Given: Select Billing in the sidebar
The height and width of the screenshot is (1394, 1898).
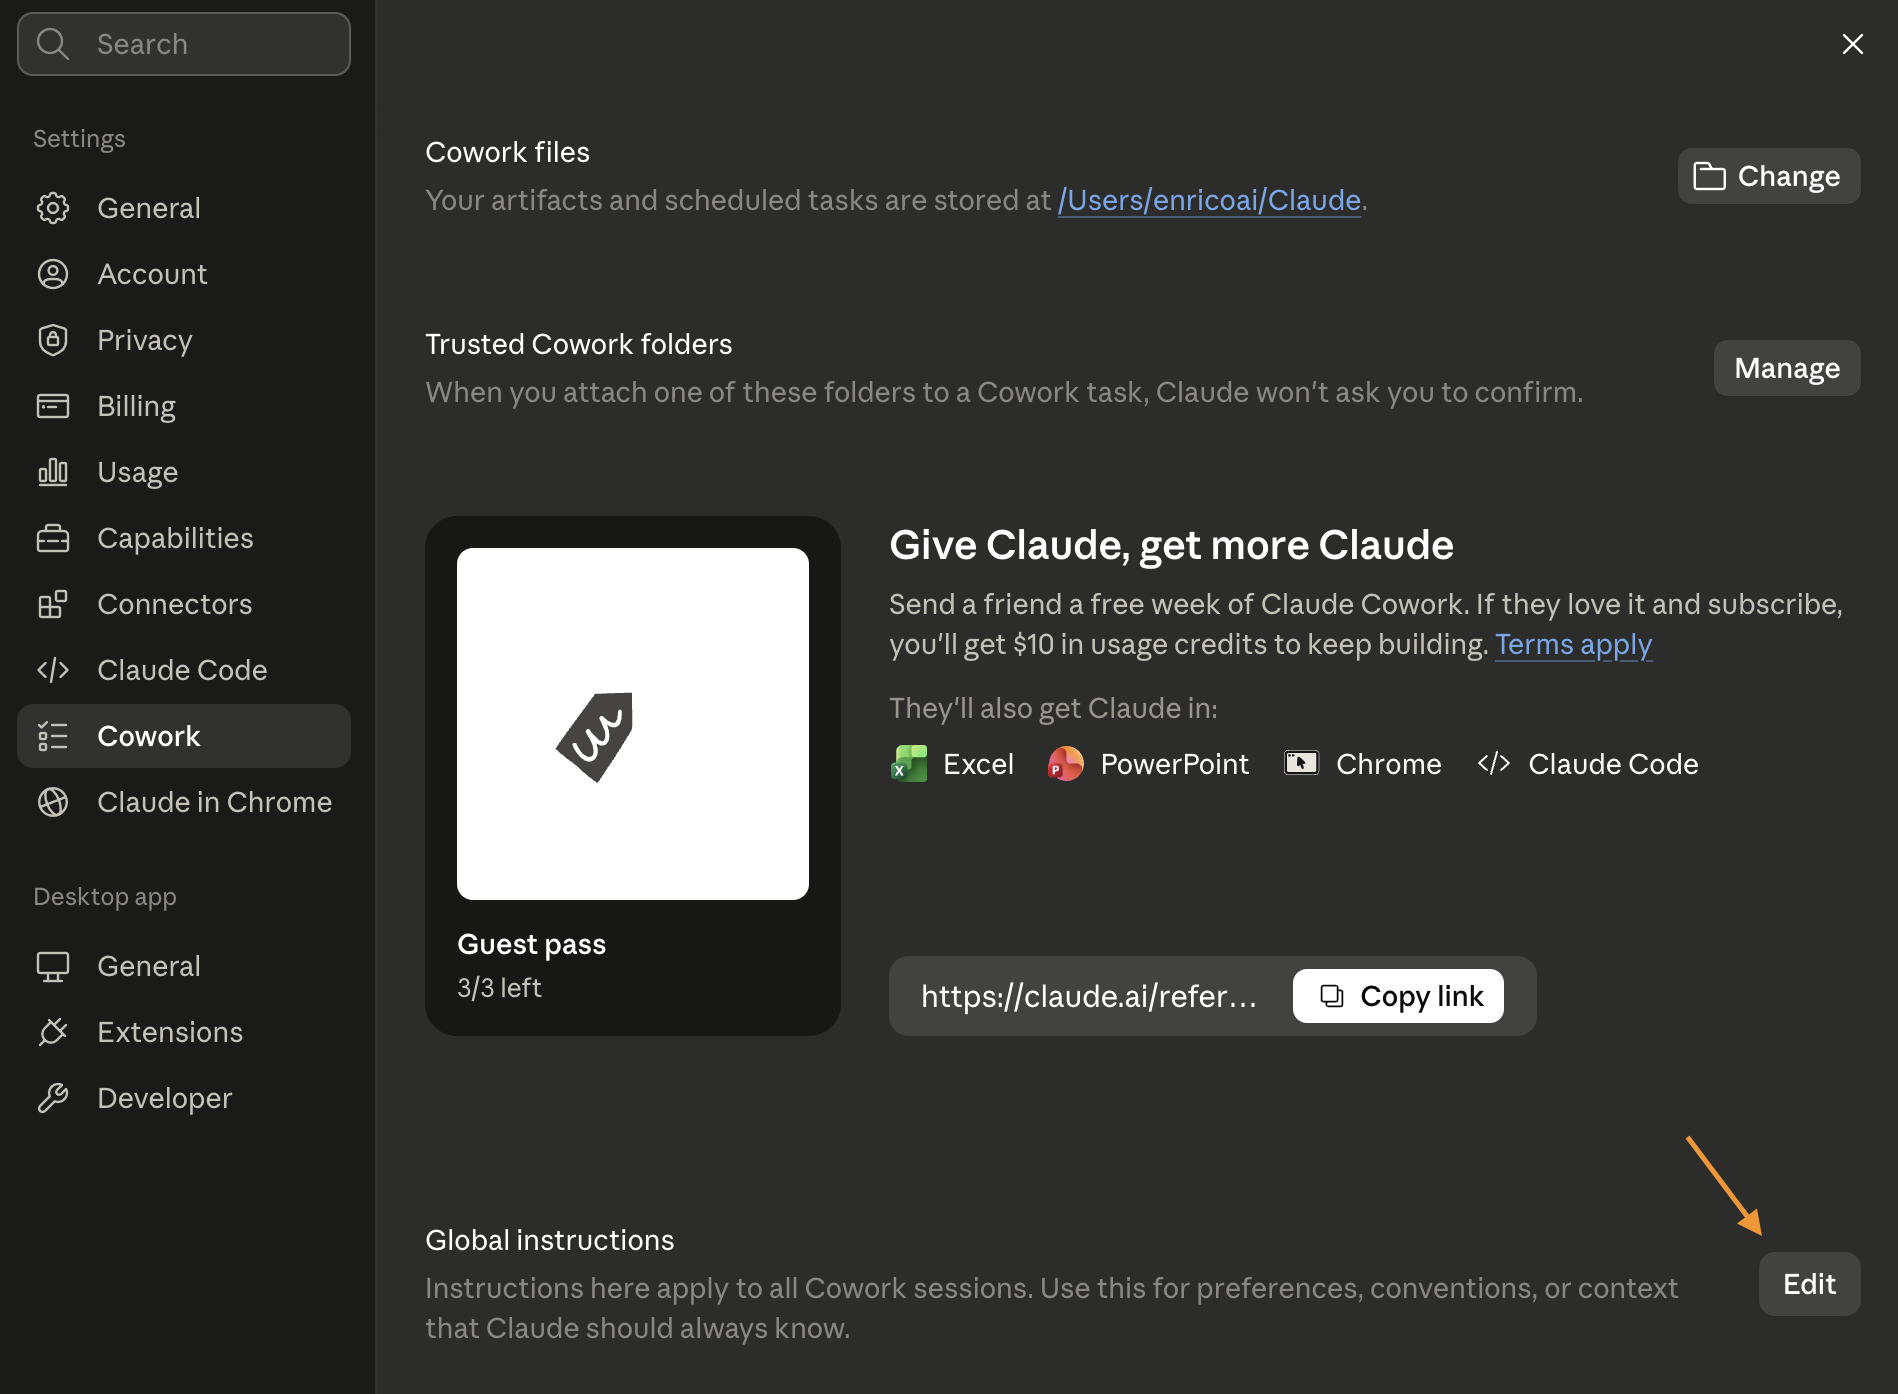Looking at the screenshot, I should [184, 406].
